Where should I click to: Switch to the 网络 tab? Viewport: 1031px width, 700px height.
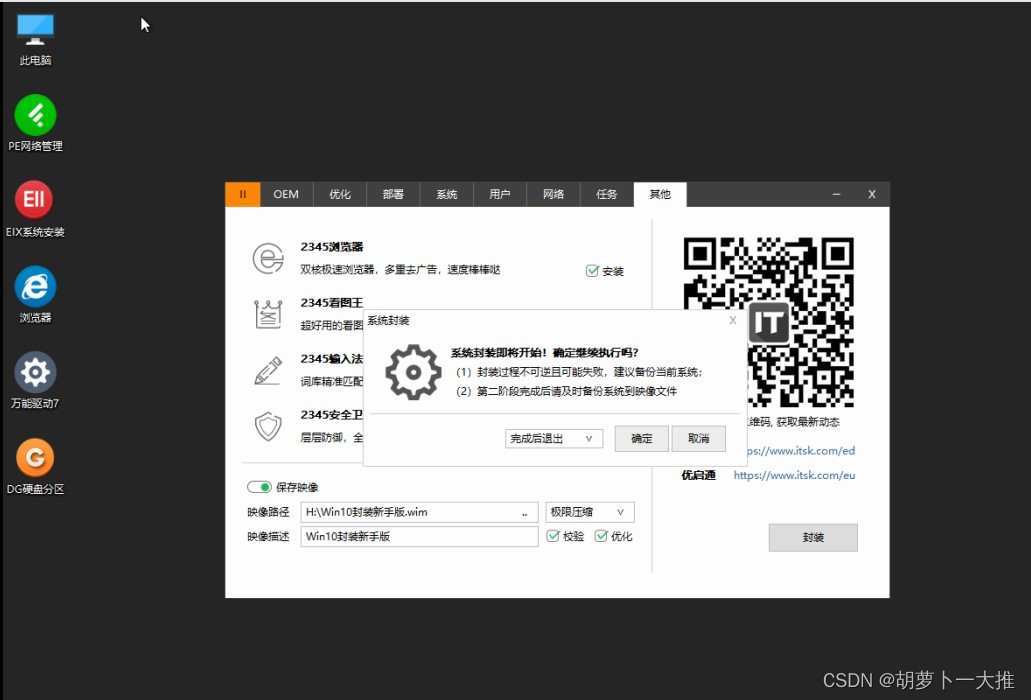(x=553, y=194)
